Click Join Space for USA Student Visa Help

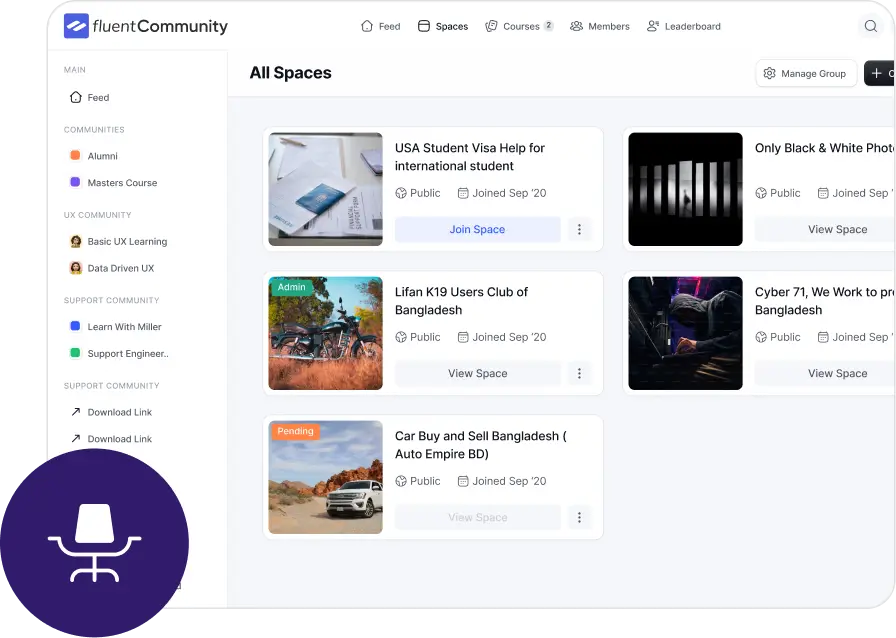click(x=478, y=229)
